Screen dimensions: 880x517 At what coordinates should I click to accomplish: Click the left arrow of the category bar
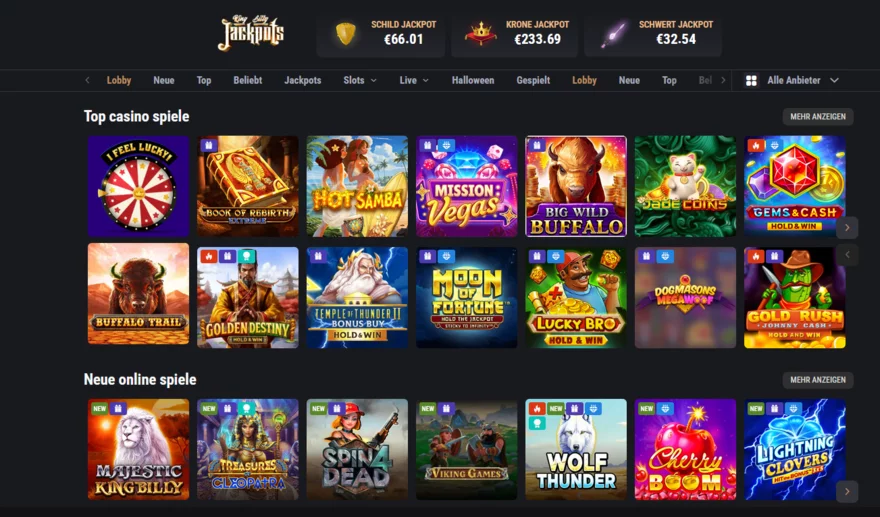(87, 80)
